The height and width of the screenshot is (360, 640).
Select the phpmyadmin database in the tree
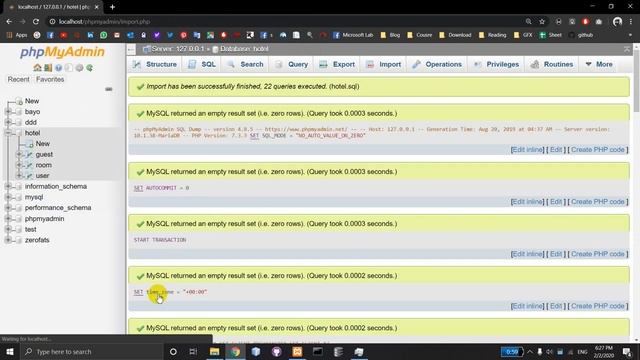[x=44, y=219]
